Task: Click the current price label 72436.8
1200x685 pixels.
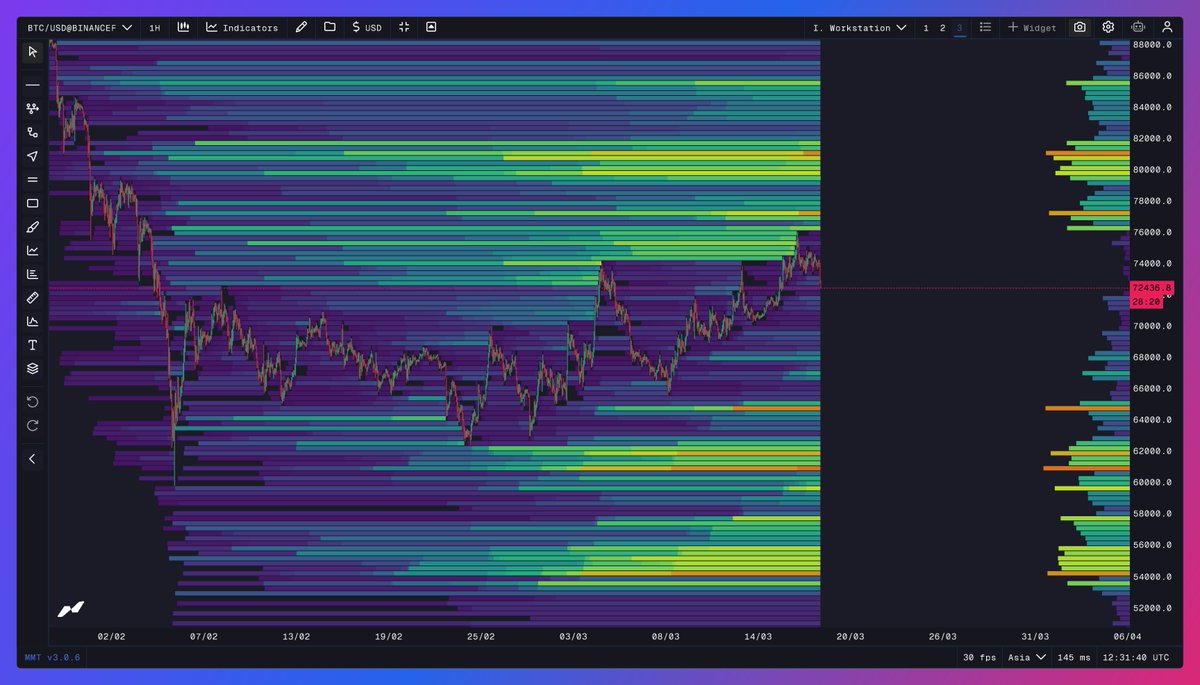Action: click(x=1151, y=288)
